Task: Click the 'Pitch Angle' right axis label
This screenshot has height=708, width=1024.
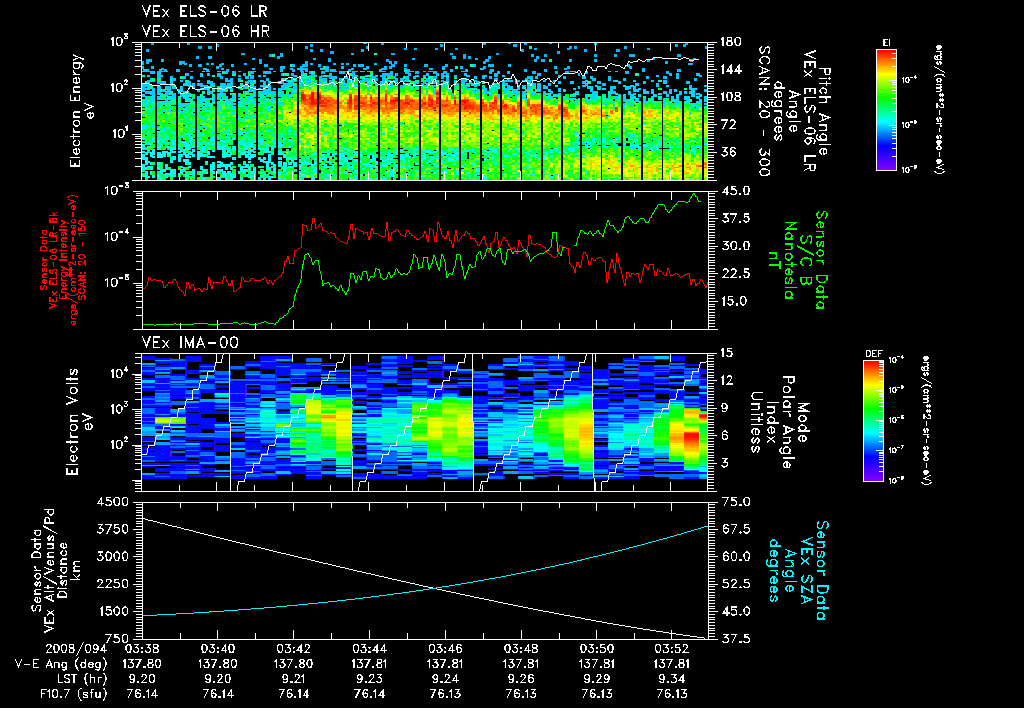Action: pyautogui.click(x=824, y=111)
